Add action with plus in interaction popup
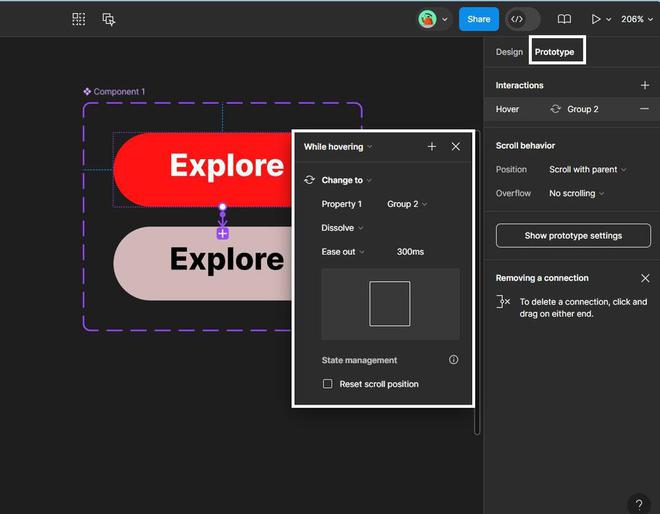Viewport: 660px width, 514px height. 432,146
